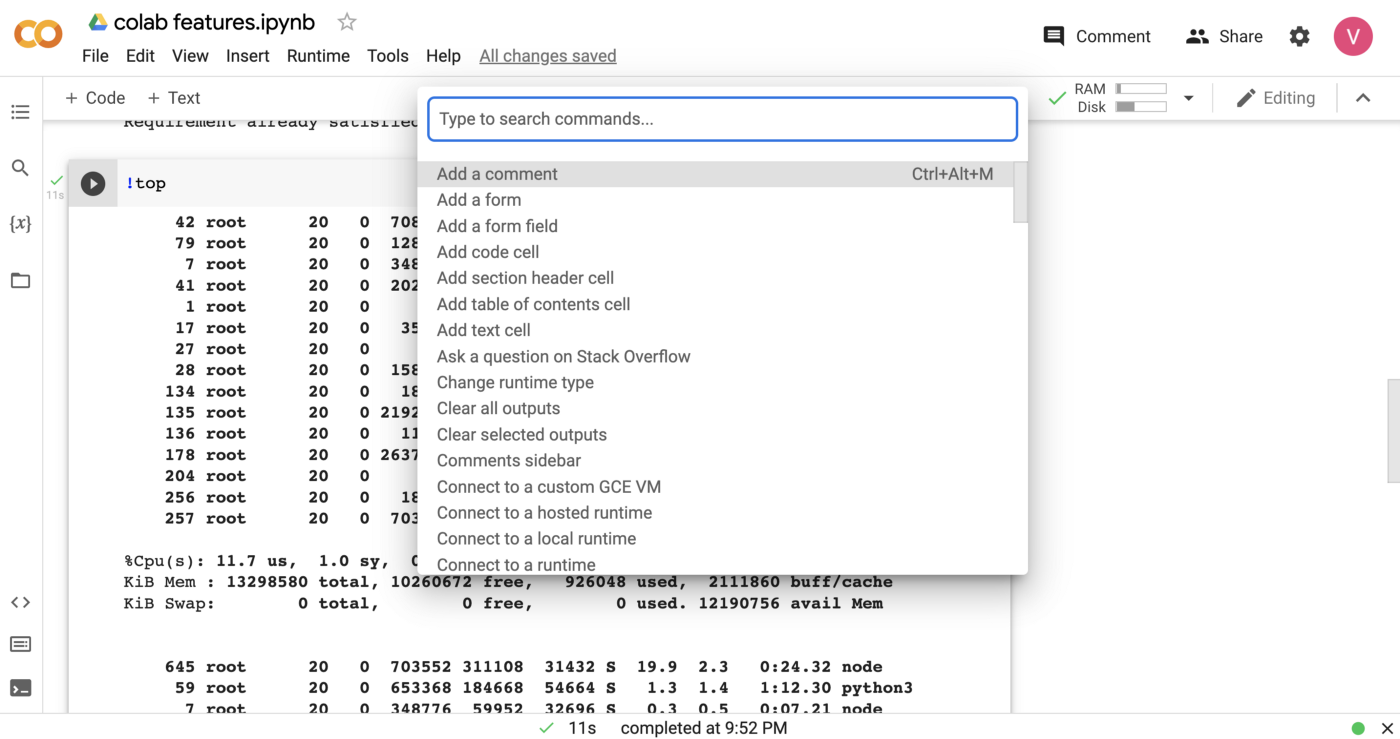The width and height of the screenshot is (1400, 739).
Task: Open the File menu
Action: tap(95, 56)
